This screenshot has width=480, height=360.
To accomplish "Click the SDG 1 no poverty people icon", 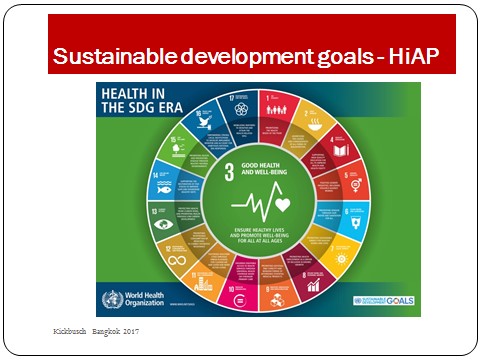I will (x=276, y=109).
